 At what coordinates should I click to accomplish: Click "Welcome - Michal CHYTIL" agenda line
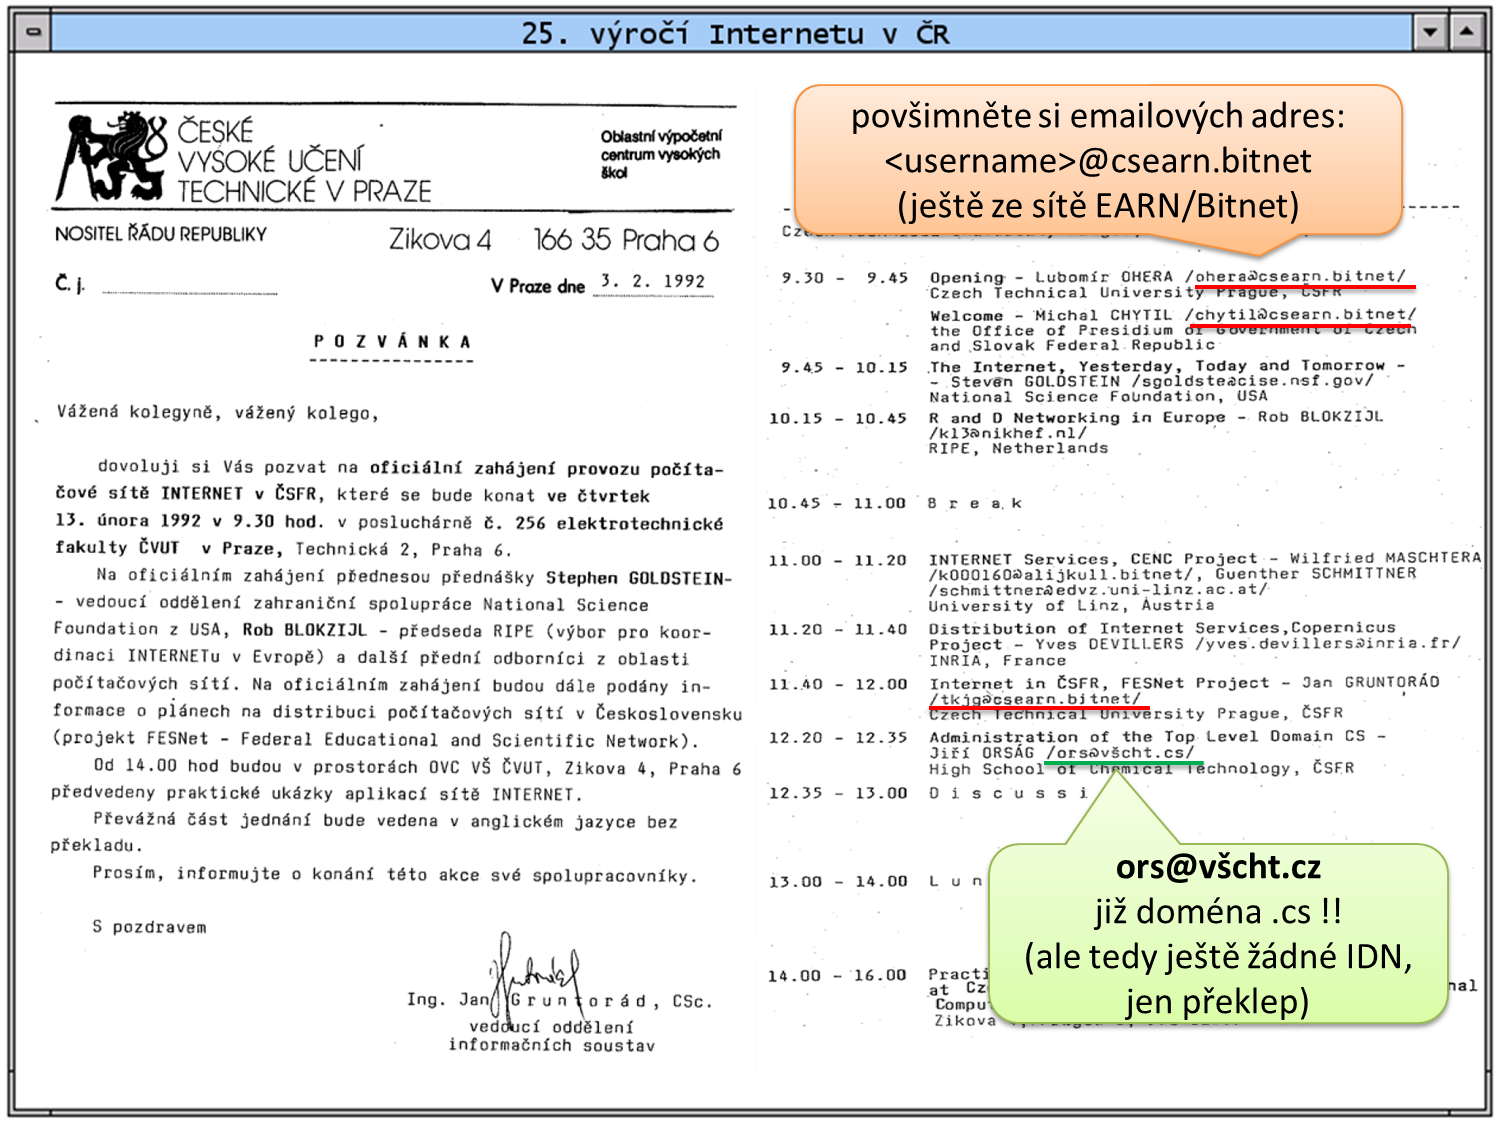1051,315
